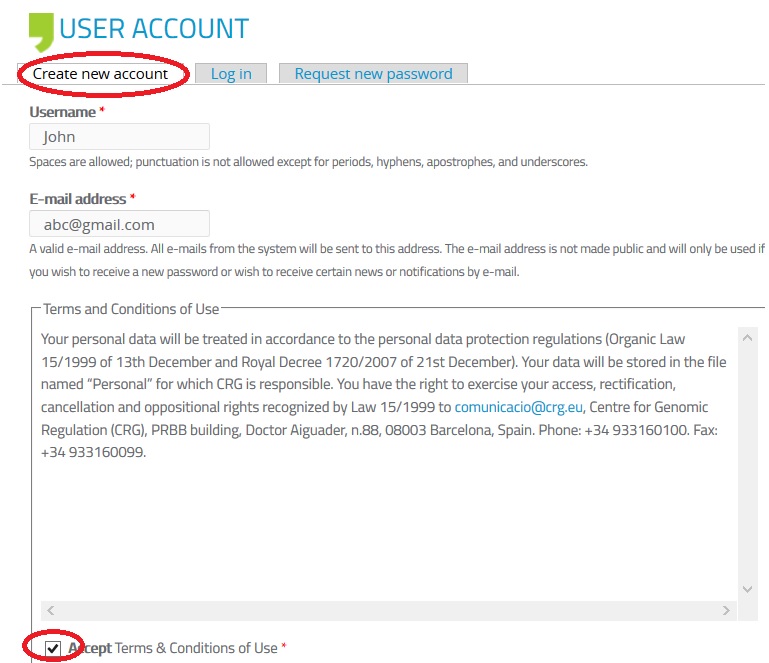Click the terms box scroll-down arrow
This screenshot has height=663, width=769.
coord(747,589)
